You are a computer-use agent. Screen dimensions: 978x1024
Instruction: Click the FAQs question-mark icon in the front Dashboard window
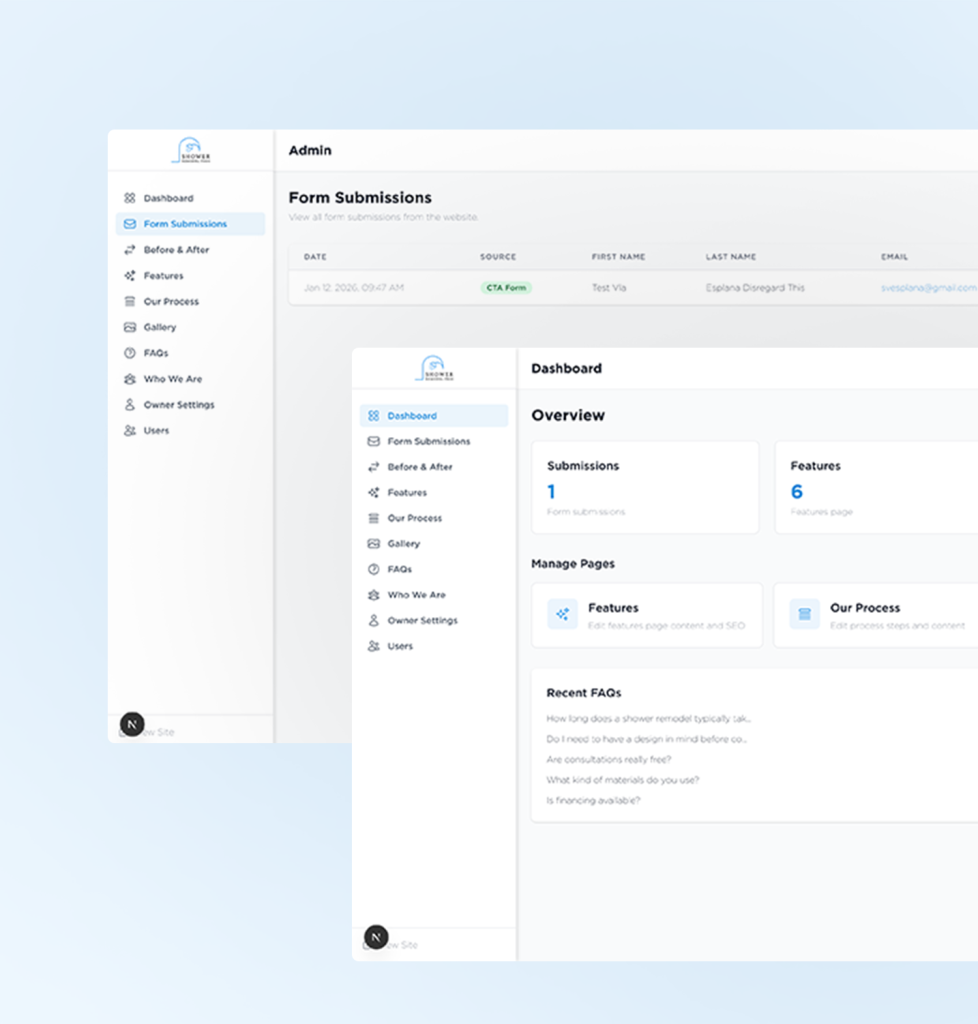pyautogui.click(x=373, y=569)
